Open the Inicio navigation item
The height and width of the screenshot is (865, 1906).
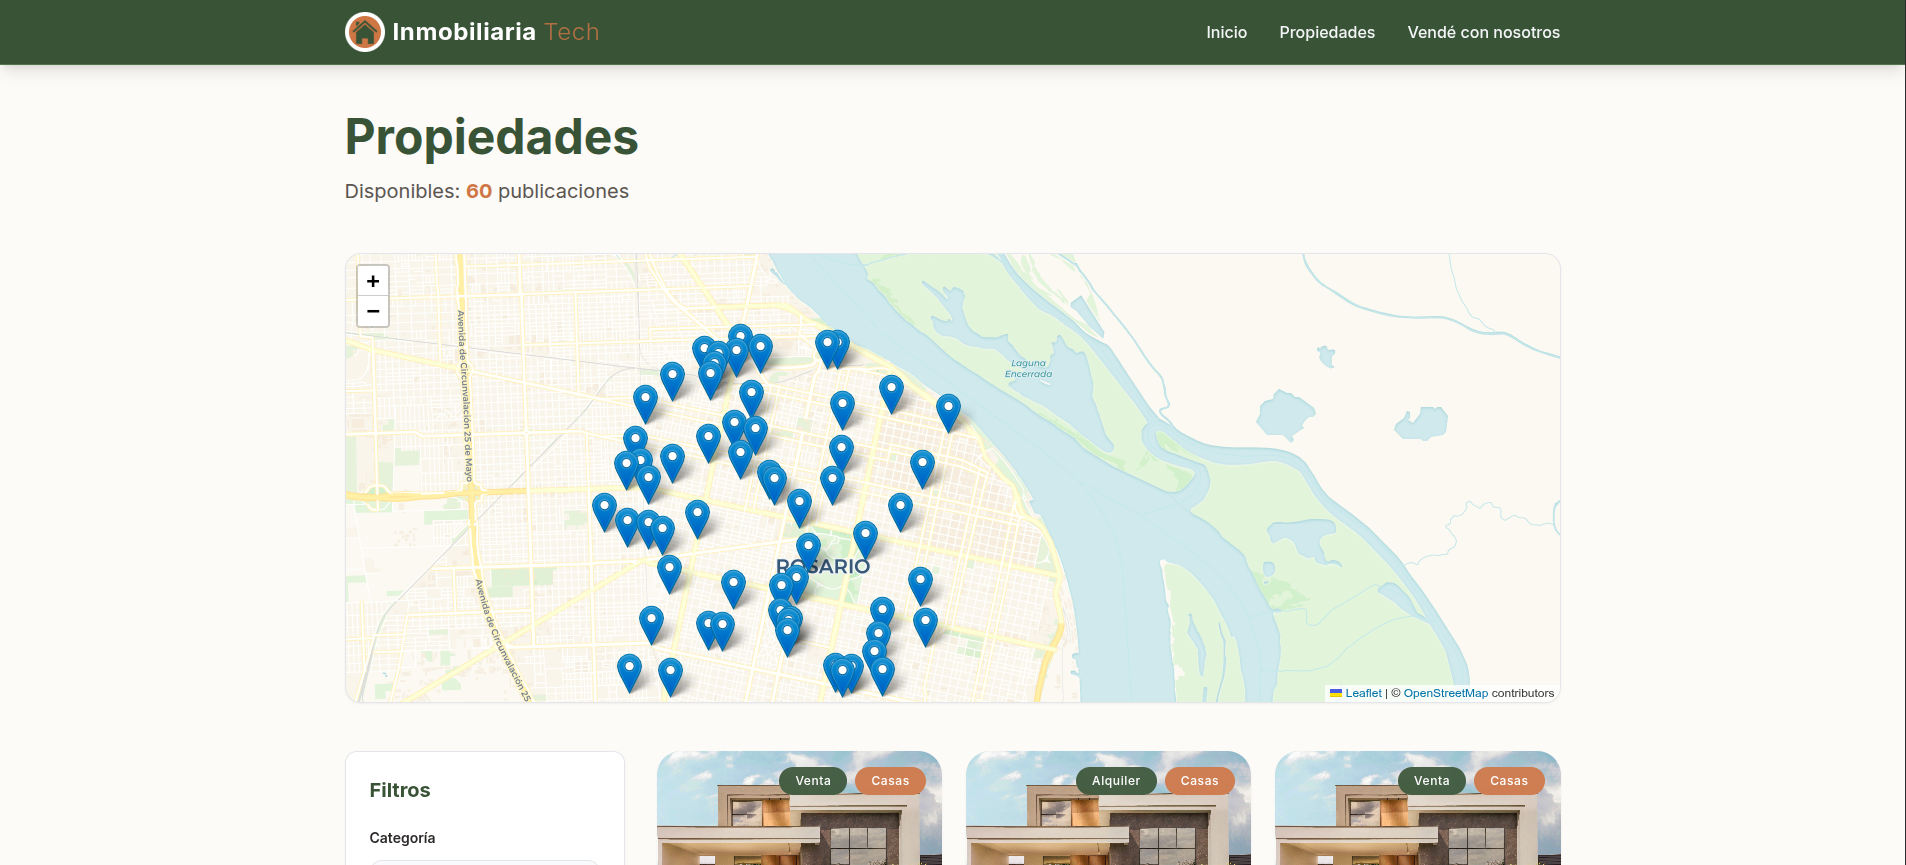[x=1226, y=32]
